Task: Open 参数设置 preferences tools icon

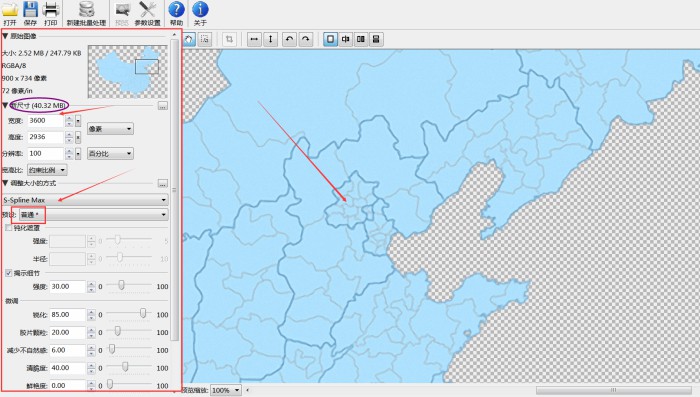Action: point(147,9)
